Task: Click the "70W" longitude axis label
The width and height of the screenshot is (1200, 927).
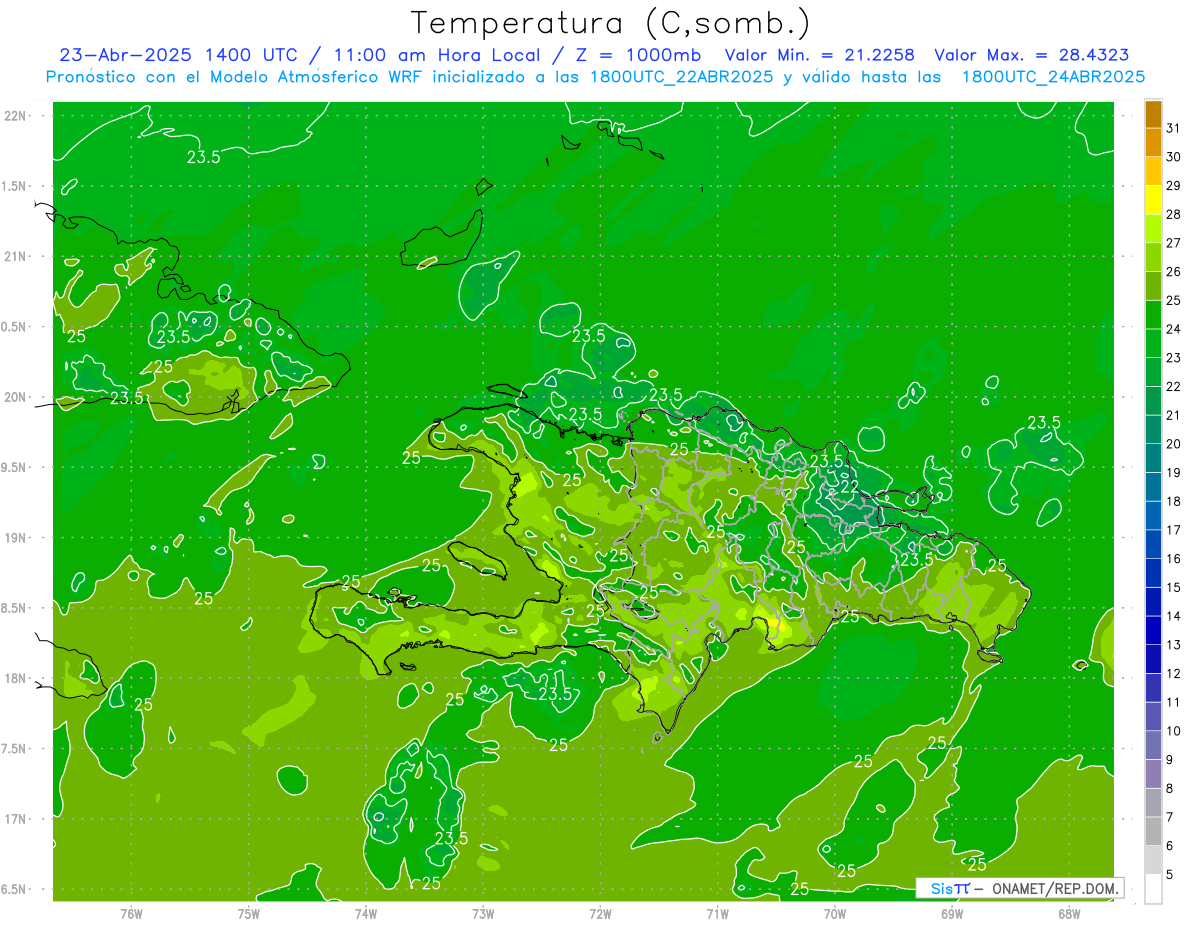Action: click(835, 913)
